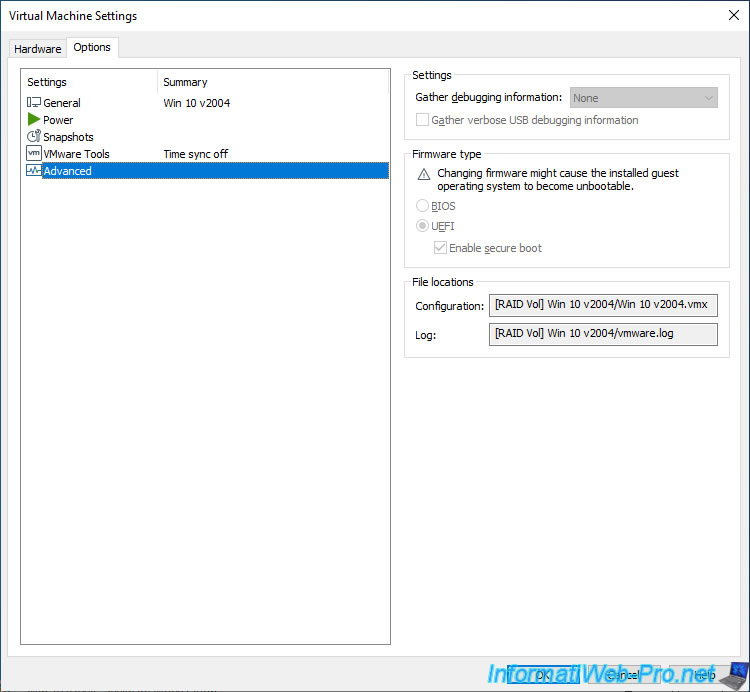Click the General settings monitor icon
Viewport: 750px width, 692px height.
[33, 102]
